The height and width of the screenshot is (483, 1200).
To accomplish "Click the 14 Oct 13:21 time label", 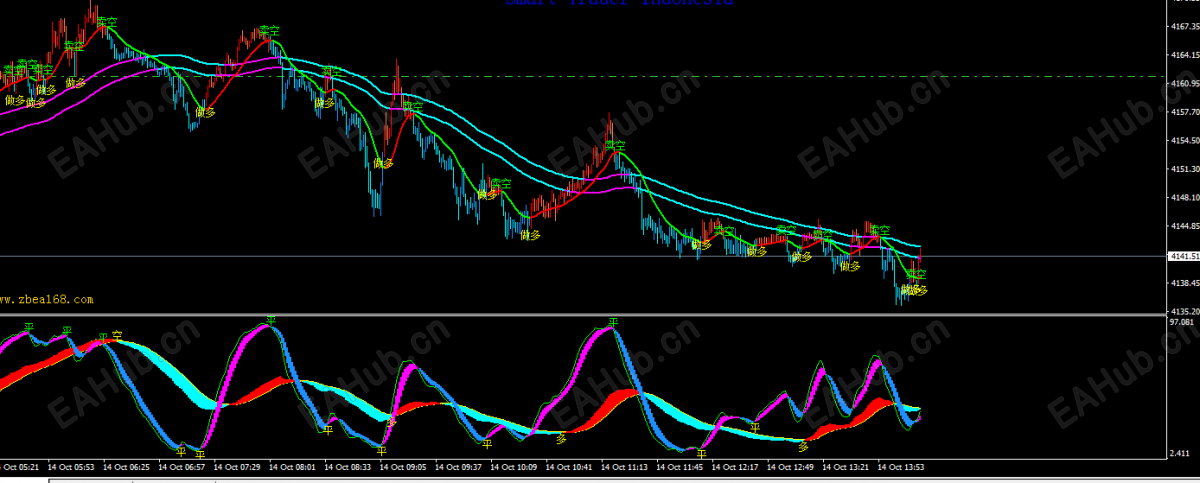I will tap(844, 467).
